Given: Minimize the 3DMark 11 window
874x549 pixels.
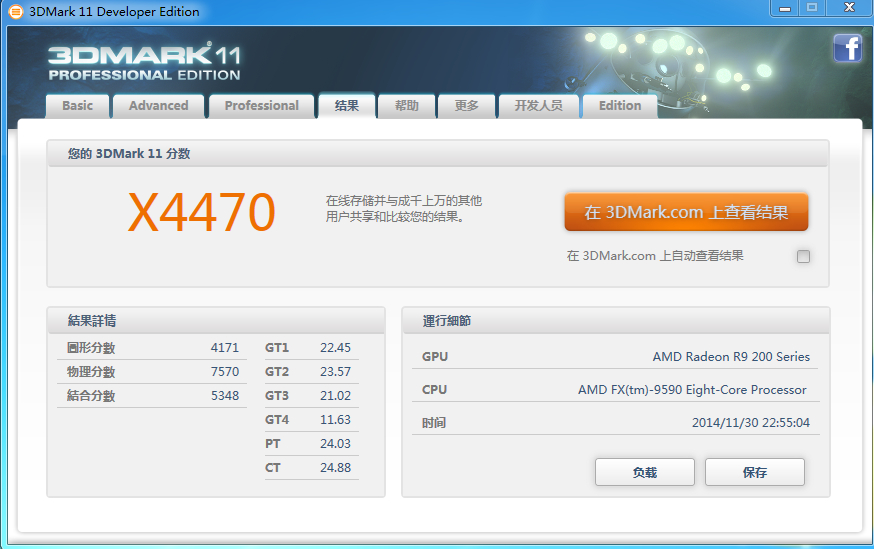Looking at the screenshot, I should [785, 8].
